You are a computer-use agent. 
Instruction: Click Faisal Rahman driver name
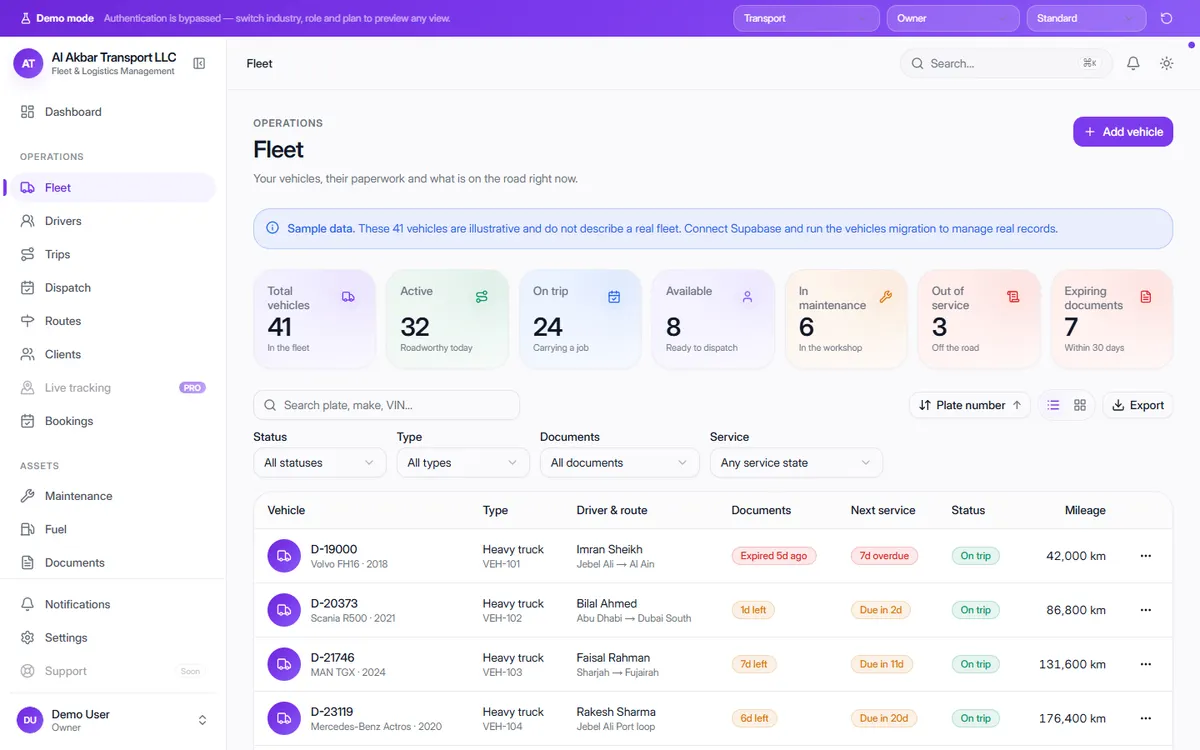[613, 657]
